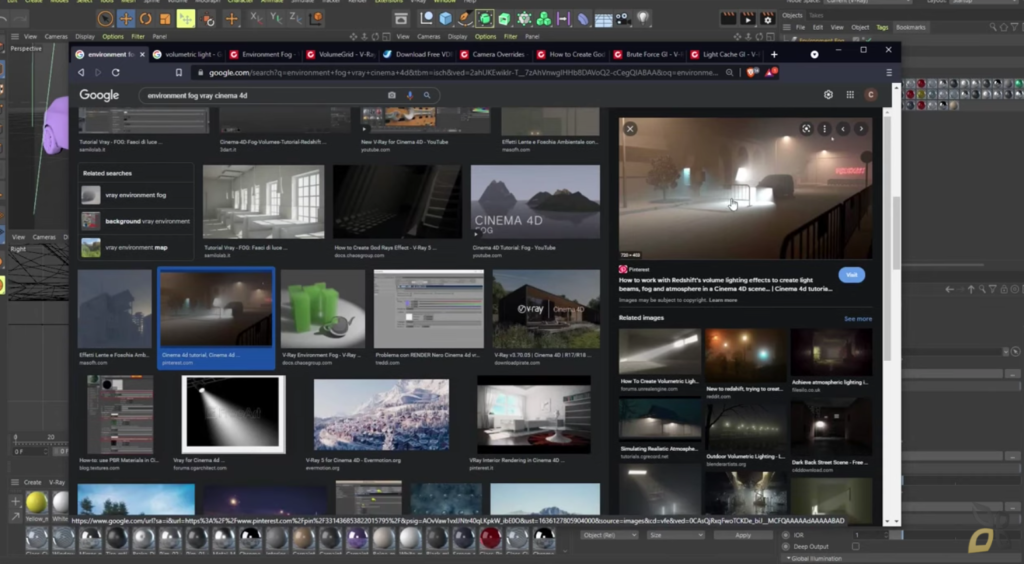
Task: Click search magnifier icon in Objects manager
Action: (x=993, y=27)
